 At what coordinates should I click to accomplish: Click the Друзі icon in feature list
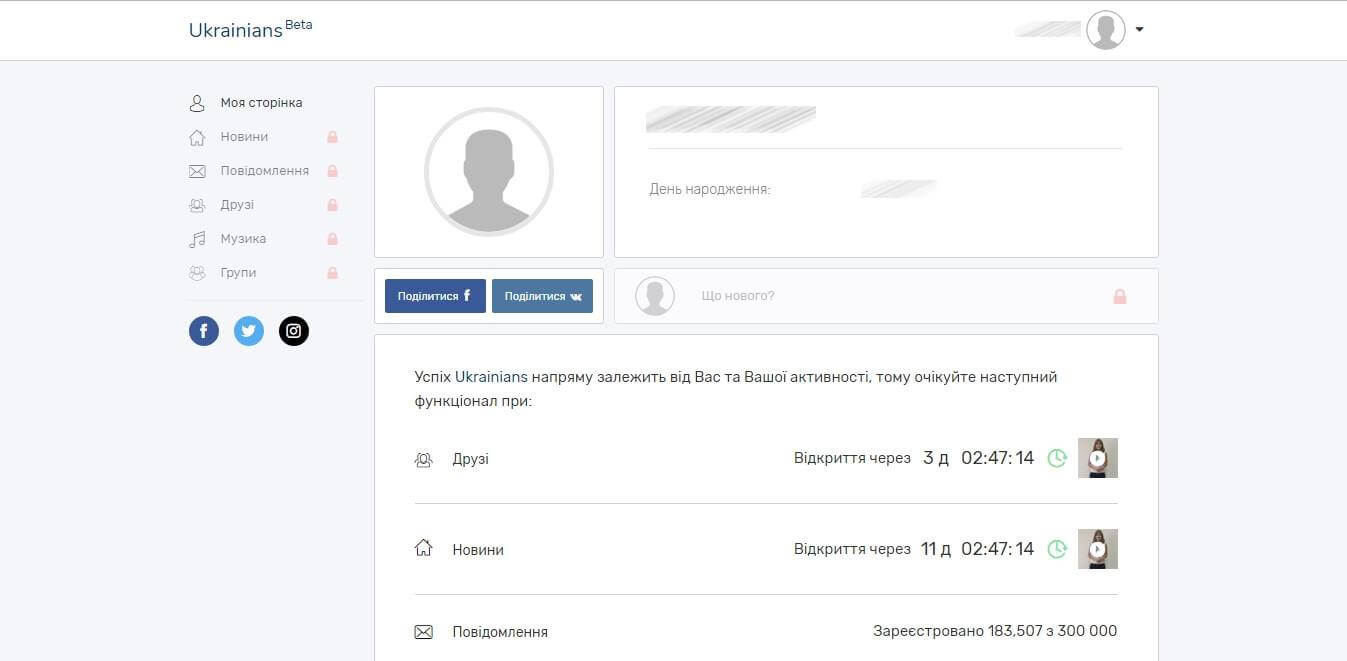pos(423,459)
